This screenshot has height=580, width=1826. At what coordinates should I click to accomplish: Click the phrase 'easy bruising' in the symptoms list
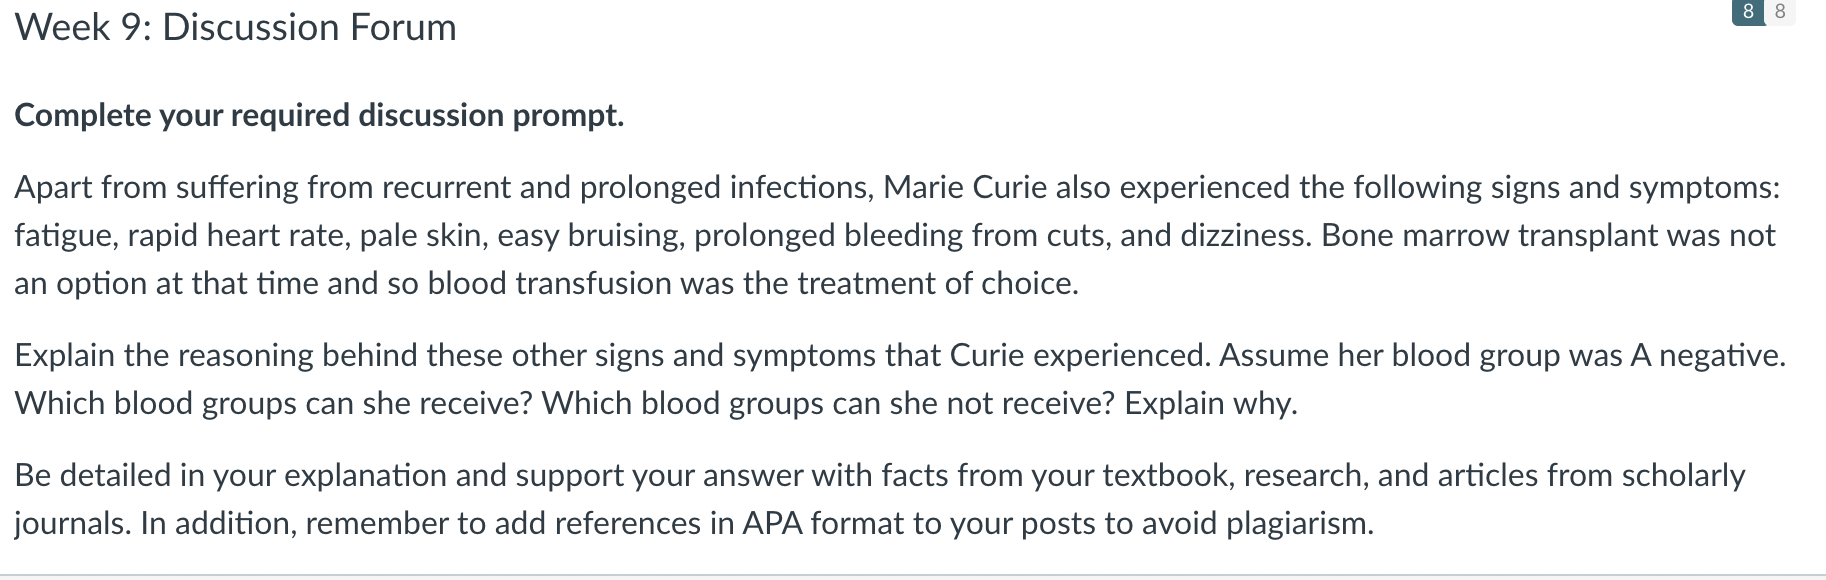590,236
